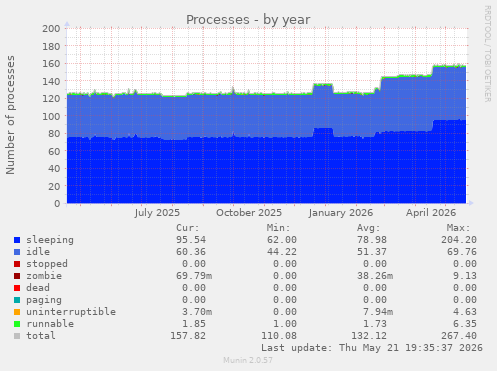Click the 'April 2026' axis label
This screenshot has height=371, width=497.
(x=431, y=213)
